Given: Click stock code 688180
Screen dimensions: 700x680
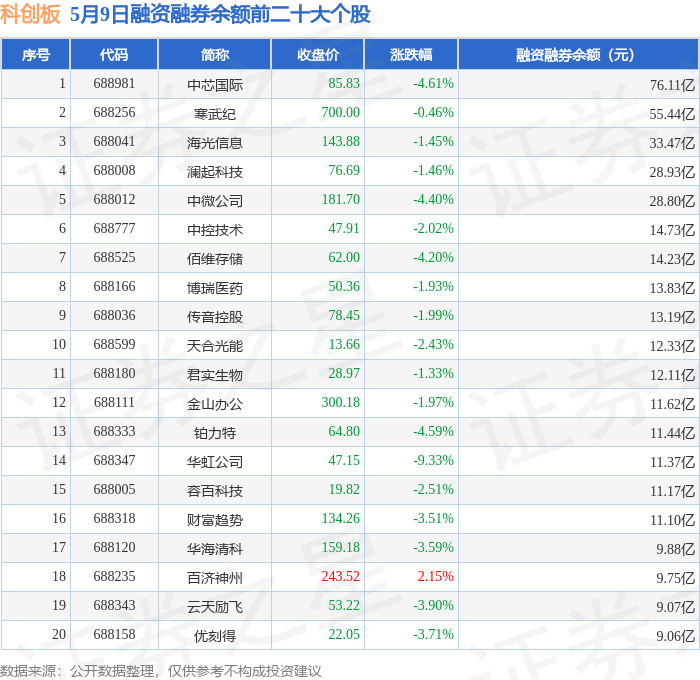Looking at the screenshot, I should click(x=114, y=373).
